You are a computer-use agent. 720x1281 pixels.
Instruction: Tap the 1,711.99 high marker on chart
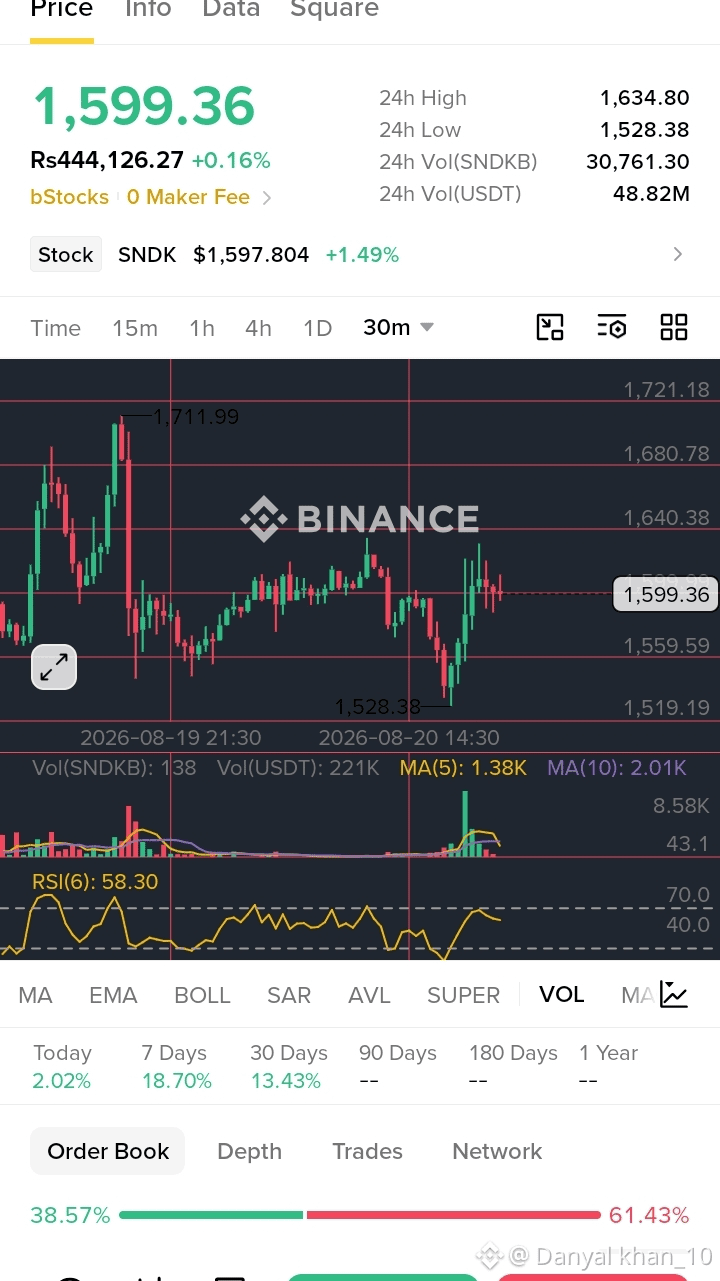(x=196, y=416)
